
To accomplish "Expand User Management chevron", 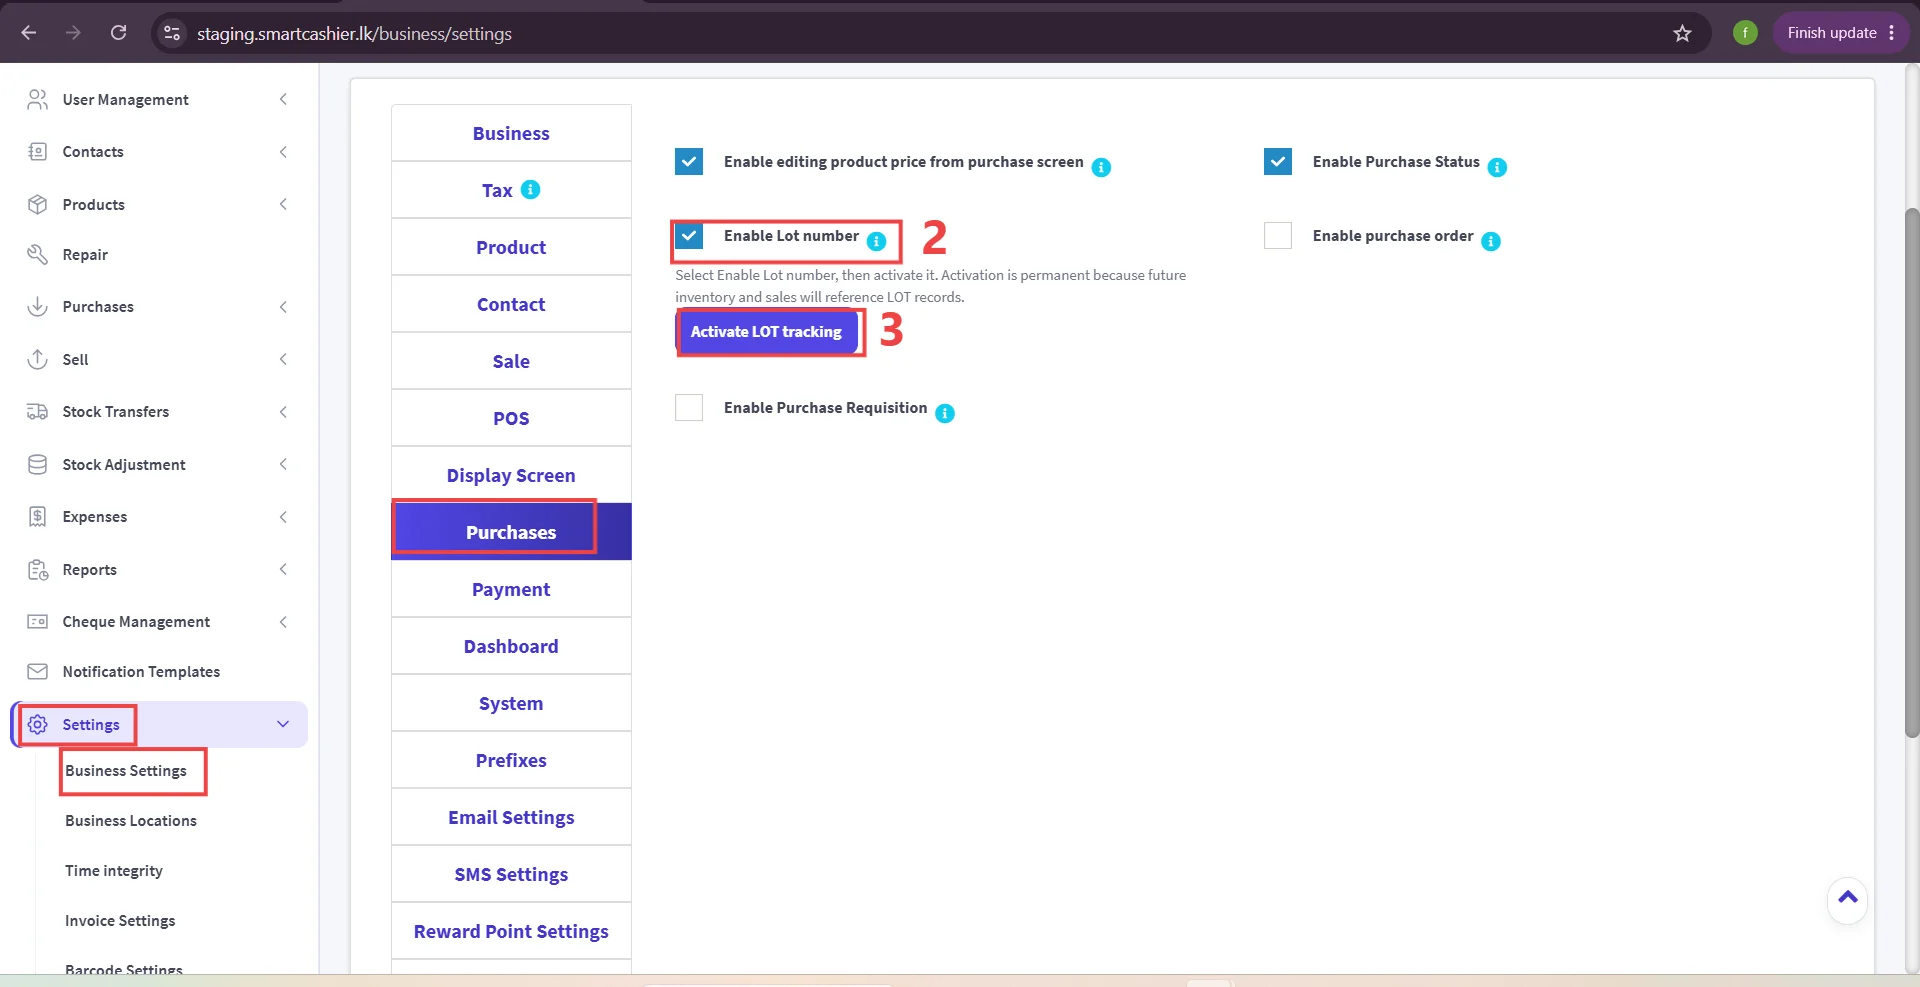I will tap(283, 99).
